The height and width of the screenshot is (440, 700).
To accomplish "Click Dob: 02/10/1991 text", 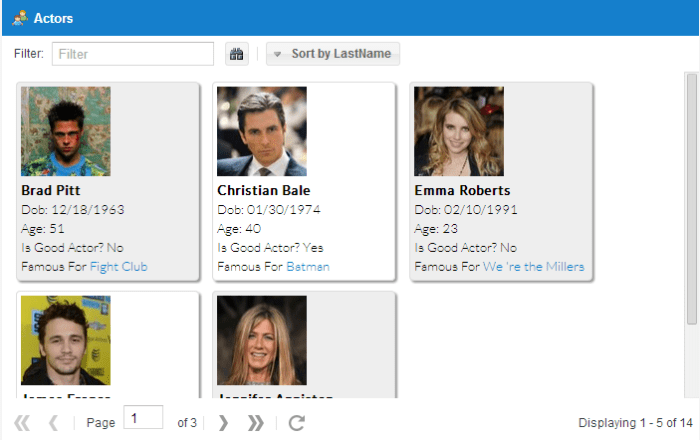I will coord(466,210).
